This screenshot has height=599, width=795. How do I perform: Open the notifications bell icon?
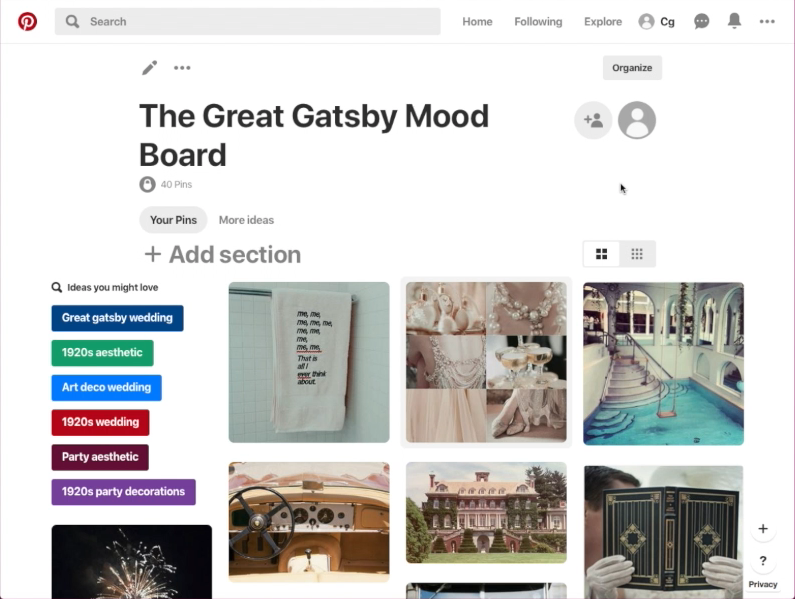734,21
